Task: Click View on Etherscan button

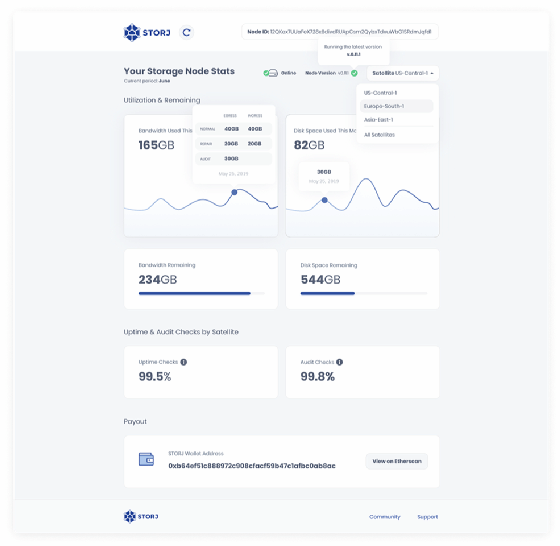Action: (397, 461)
